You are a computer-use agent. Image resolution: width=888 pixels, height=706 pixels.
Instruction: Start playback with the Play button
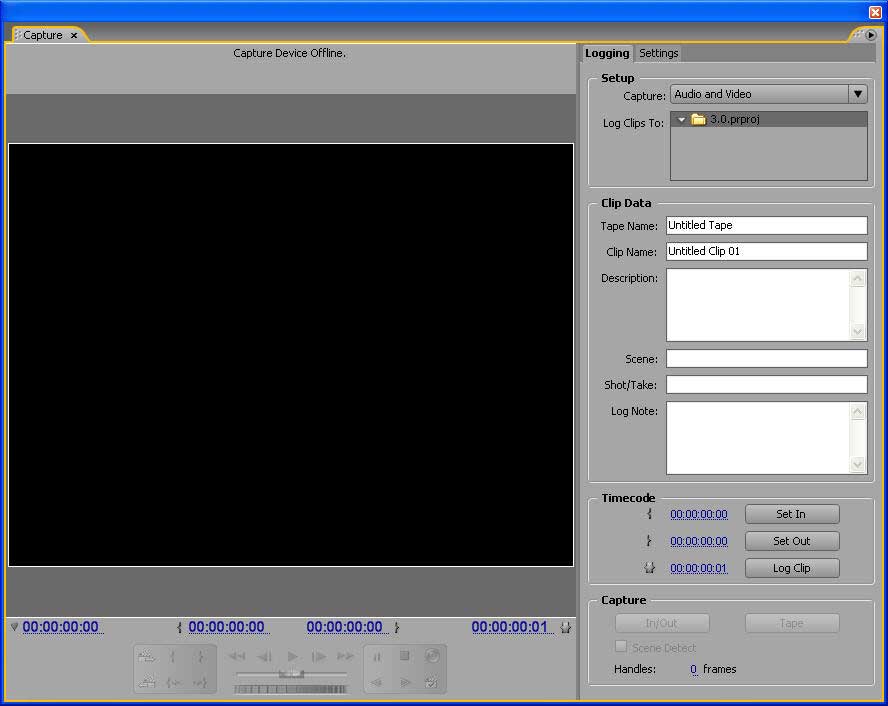coord(292,656)
